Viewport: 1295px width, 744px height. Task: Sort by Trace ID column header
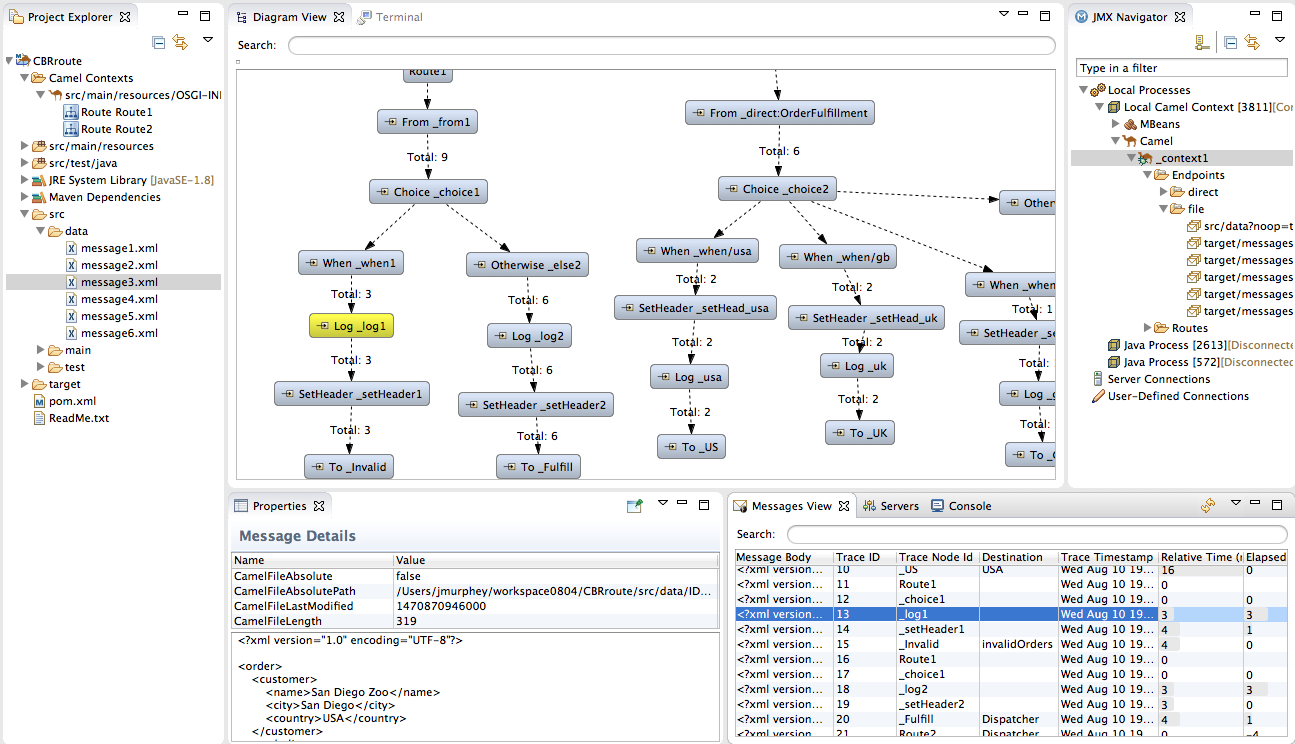(863, 557)
